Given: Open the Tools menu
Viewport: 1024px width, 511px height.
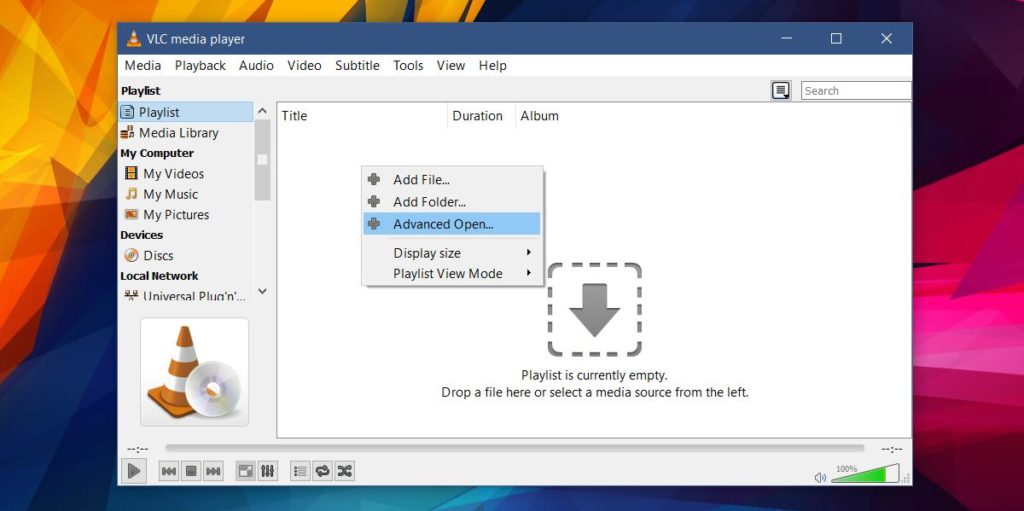Looking at the screenshot, I should (408, 65).
